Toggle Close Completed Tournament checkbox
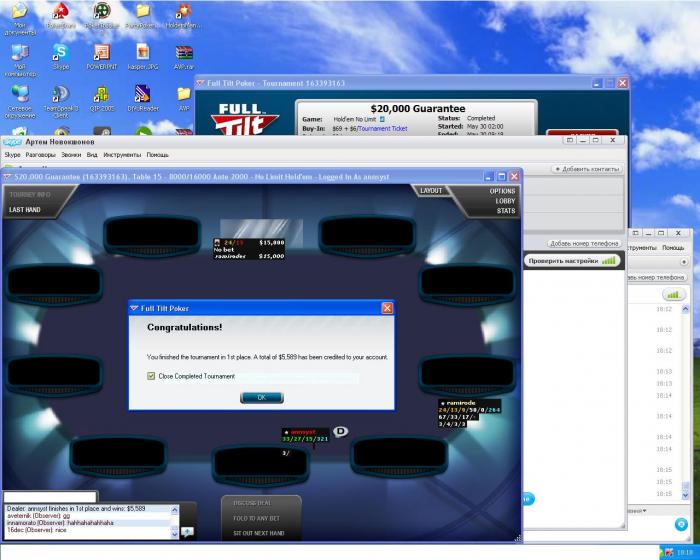 (151, 376)
